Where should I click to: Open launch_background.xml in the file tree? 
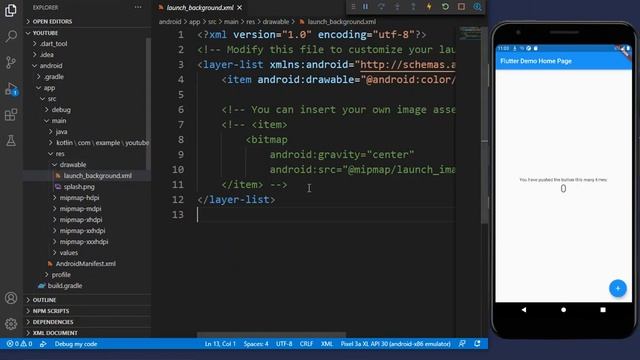point(86,176)
